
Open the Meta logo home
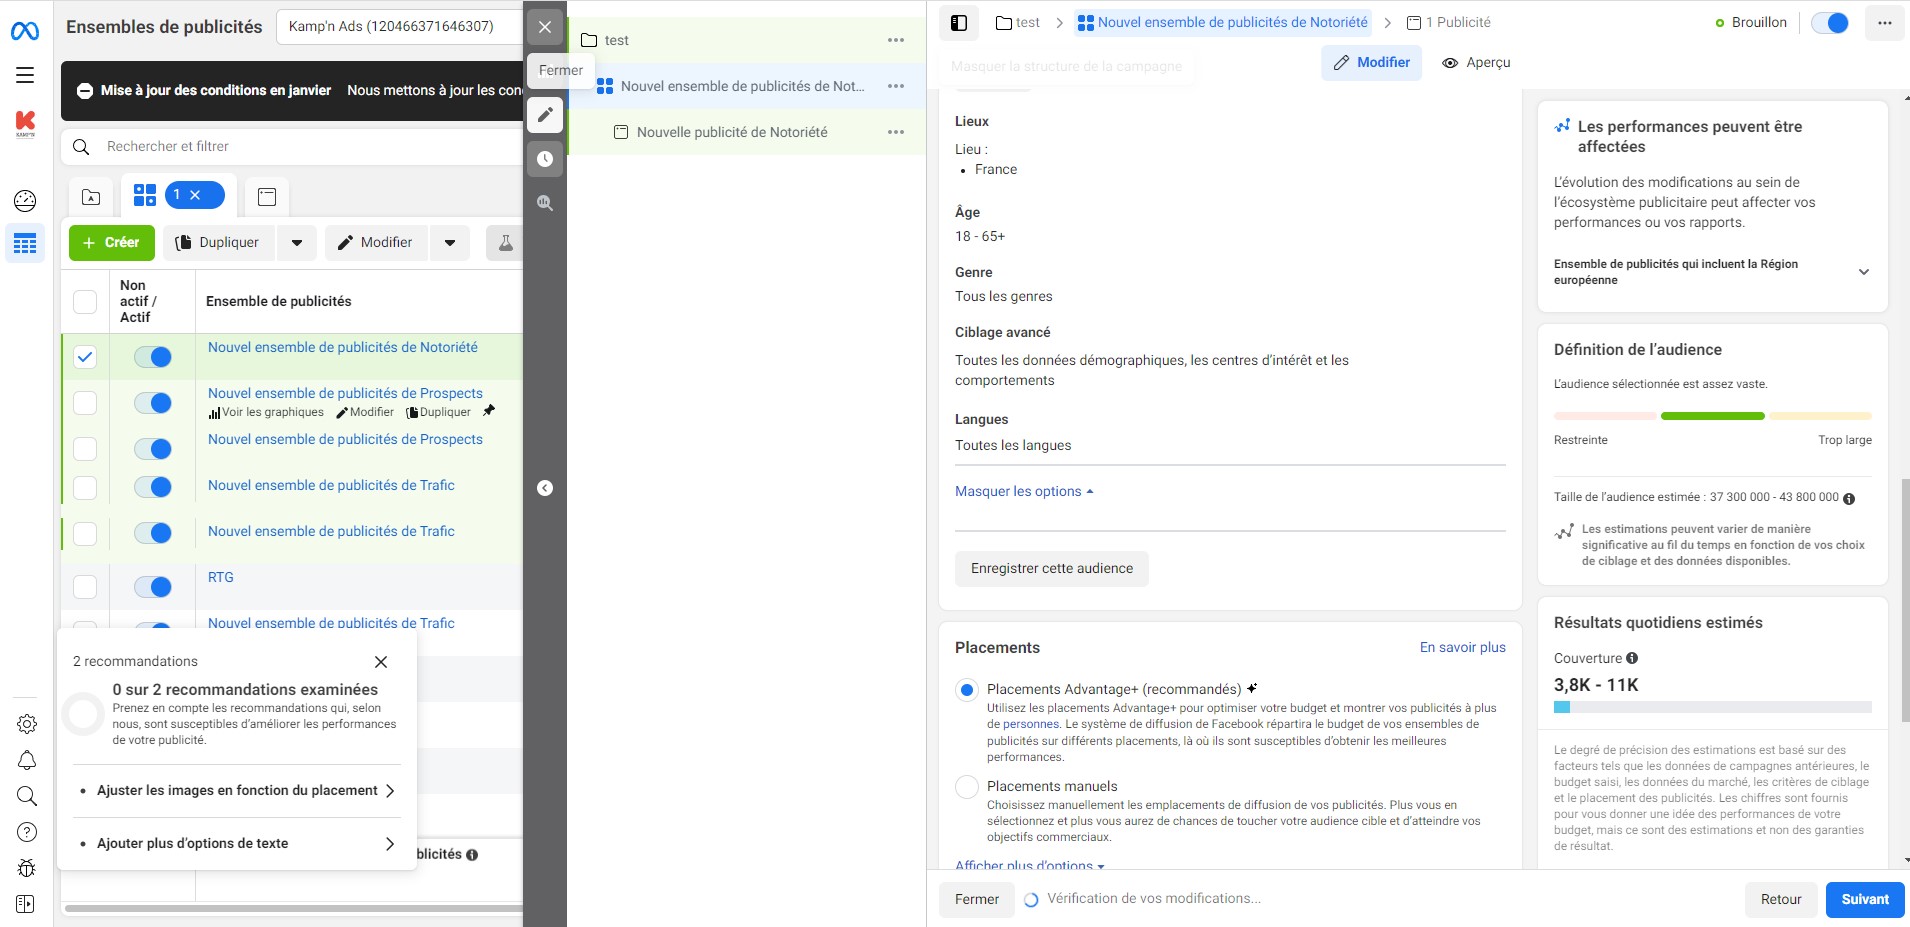click(25, 32)
